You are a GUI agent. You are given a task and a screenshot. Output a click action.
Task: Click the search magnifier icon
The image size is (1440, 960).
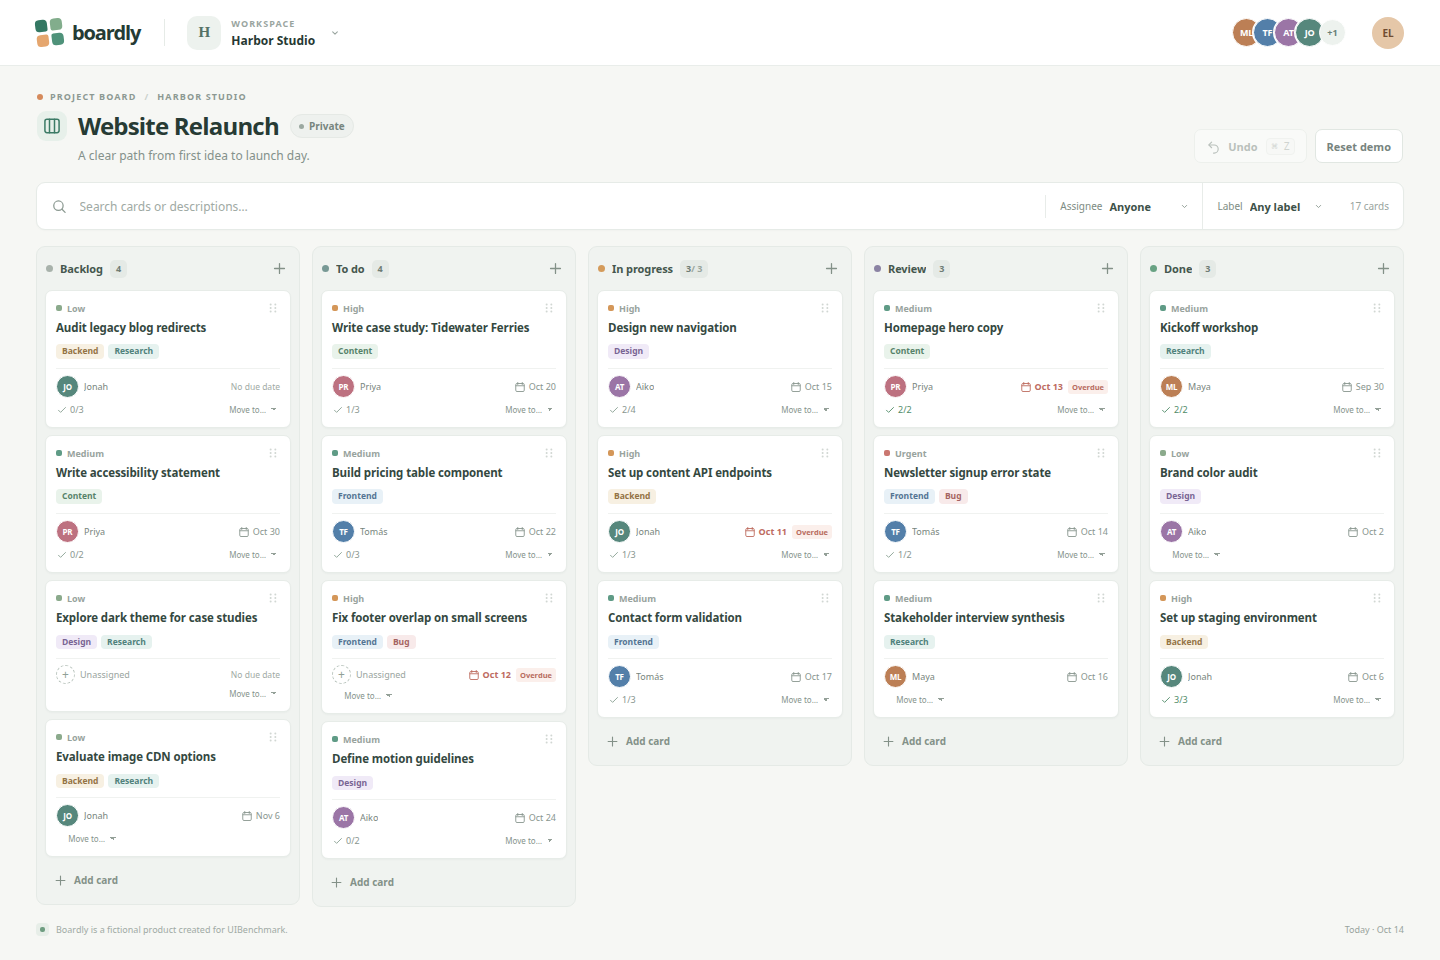tap(59, 207)
